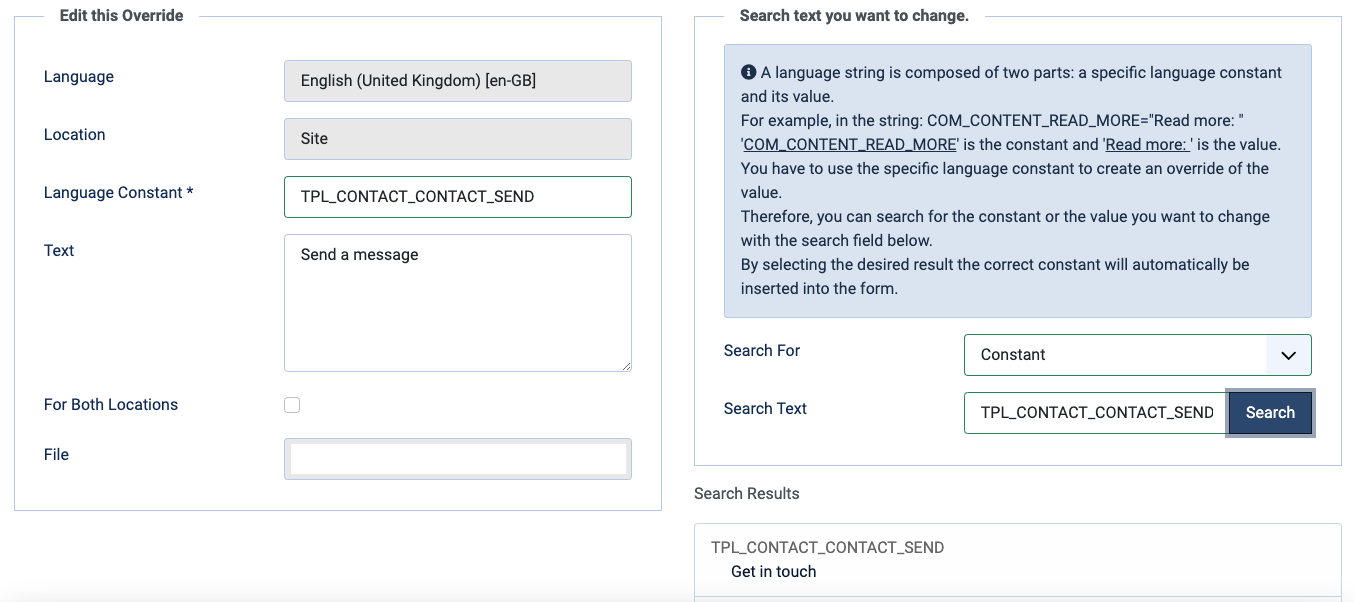Focus the Text textarea with Send a message
The height and width of the screenshot is (602, 1354).
tap(457, 302)
